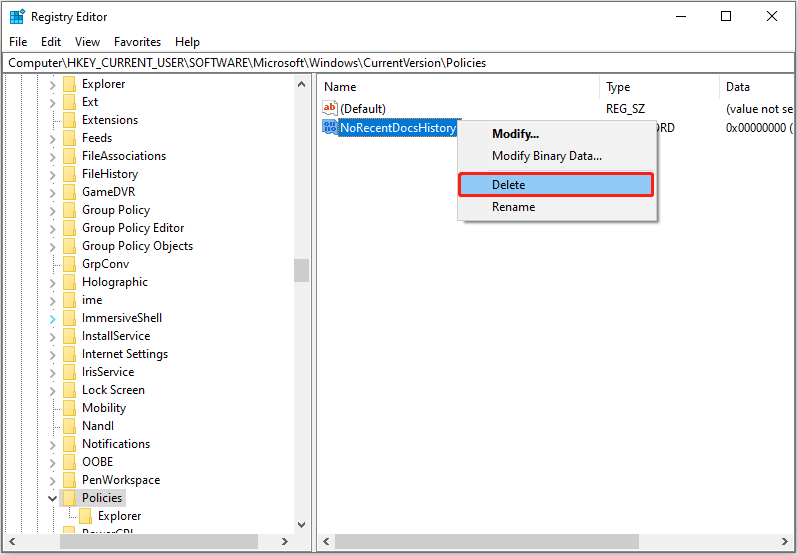Click the Extensions folder icon

(69, 120)
